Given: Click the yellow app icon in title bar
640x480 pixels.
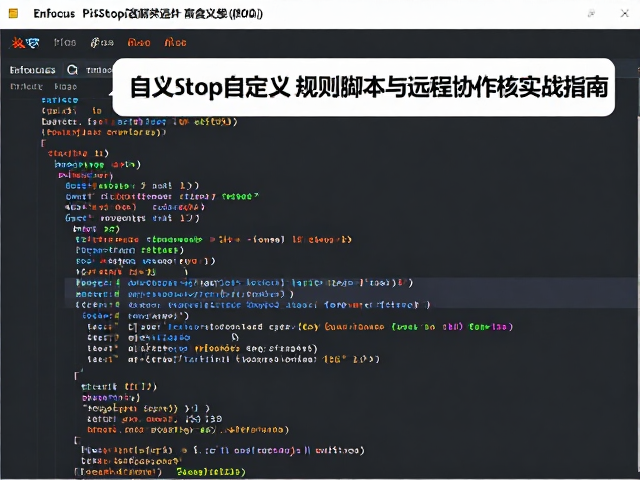Looking at the screenshot, I should click(x=13, y=13).
